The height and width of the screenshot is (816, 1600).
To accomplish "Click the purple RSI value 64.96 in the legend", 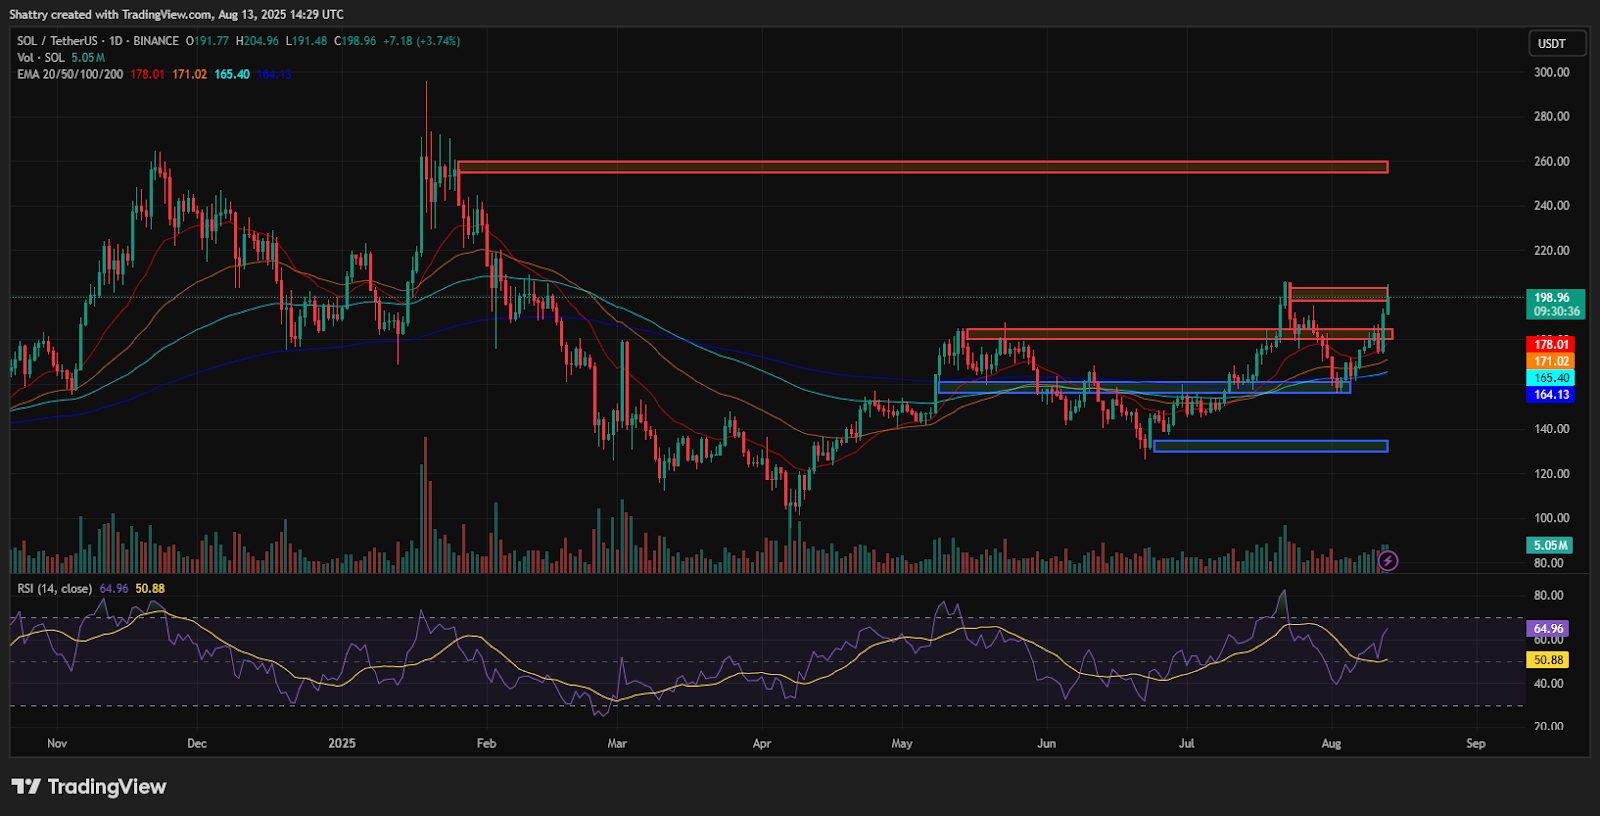I will click(114, 589).
